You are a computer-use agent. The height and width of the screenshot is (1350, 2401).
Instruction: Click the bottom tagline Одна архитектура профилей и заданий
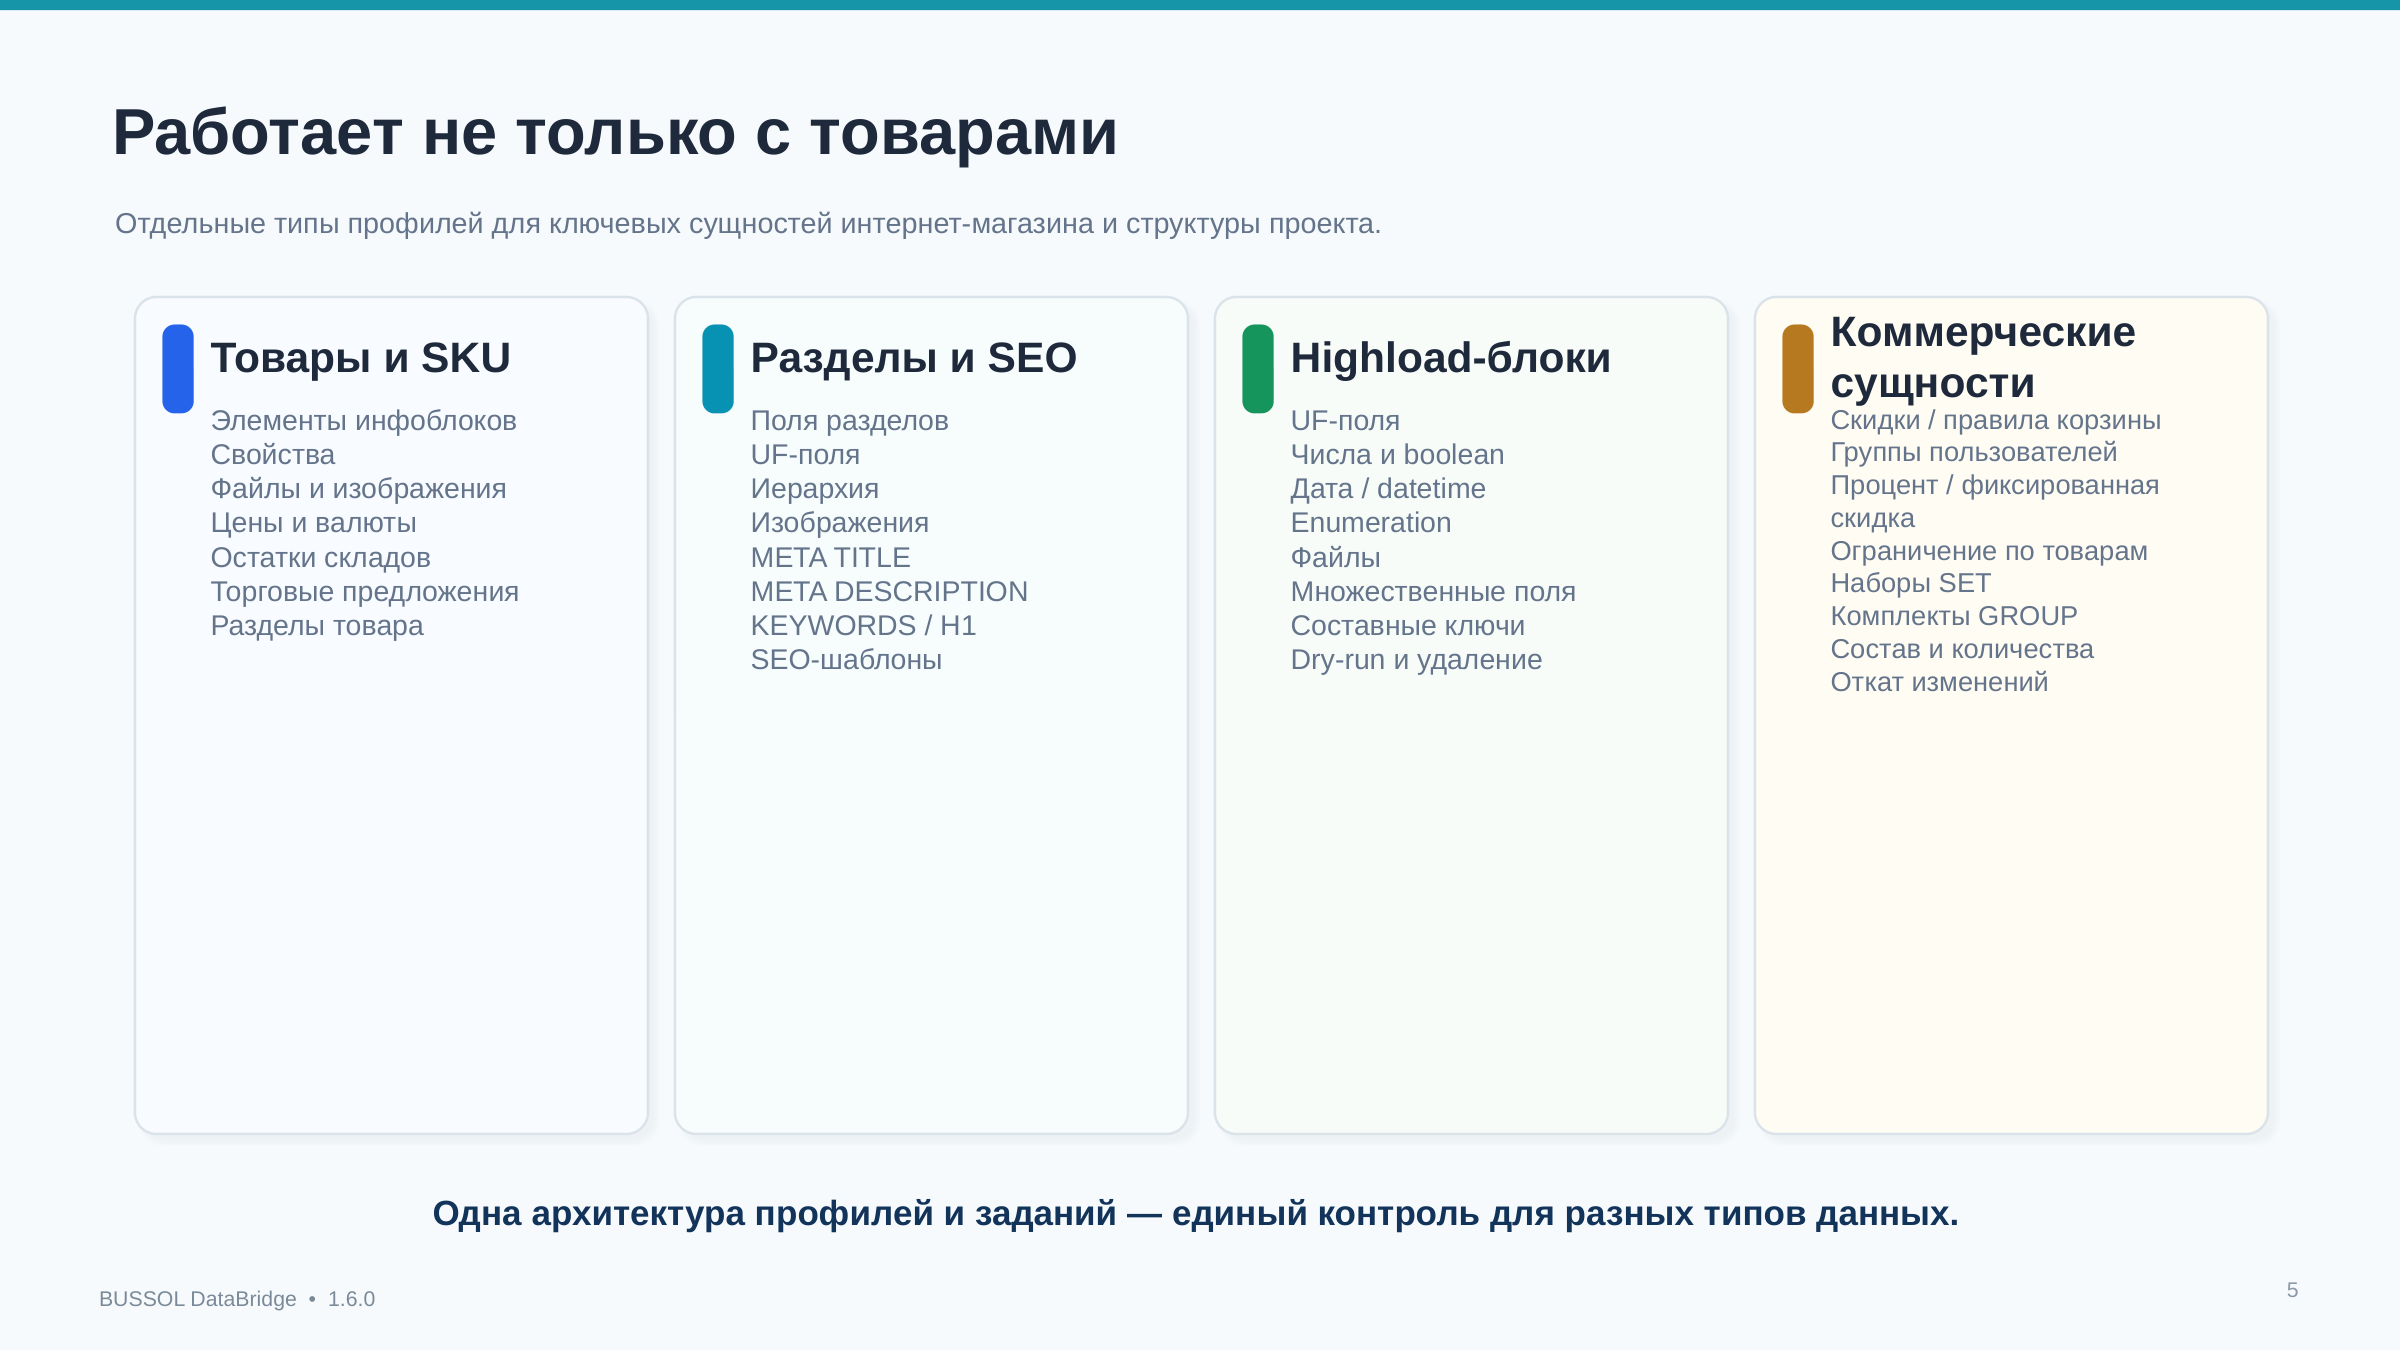coord(1195,1213)
